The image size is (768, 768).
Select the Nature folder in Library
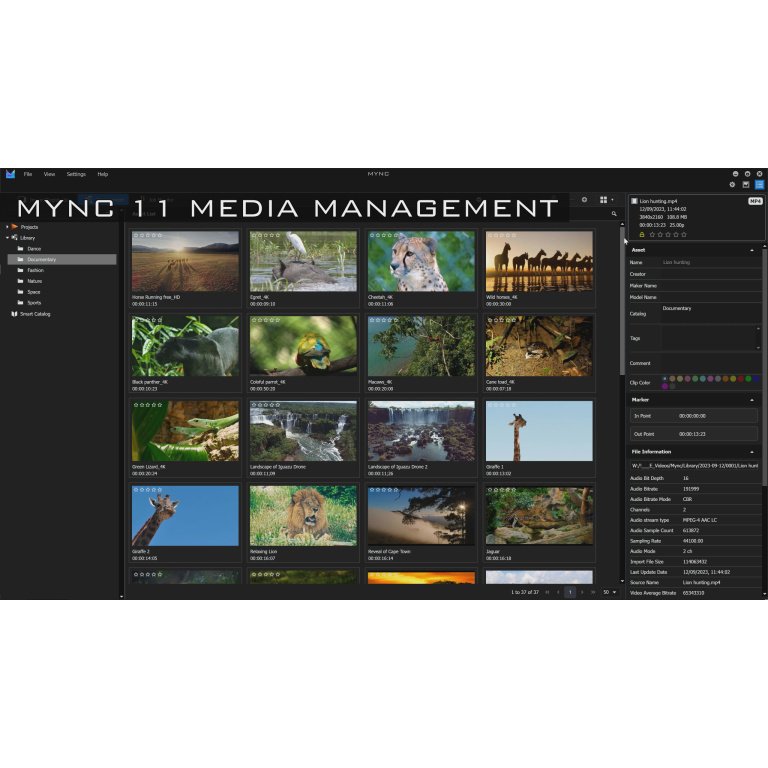click(x=35, y=281)
